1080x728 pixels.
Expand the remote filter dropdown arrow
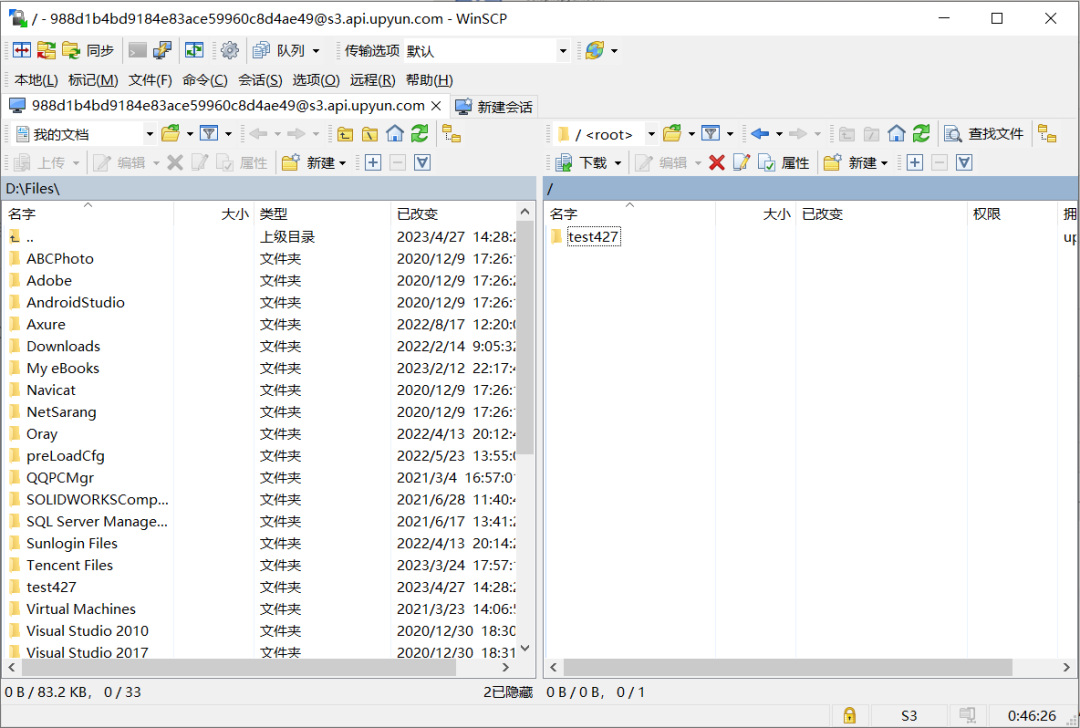pyautogui.click(x=730, y=134)
